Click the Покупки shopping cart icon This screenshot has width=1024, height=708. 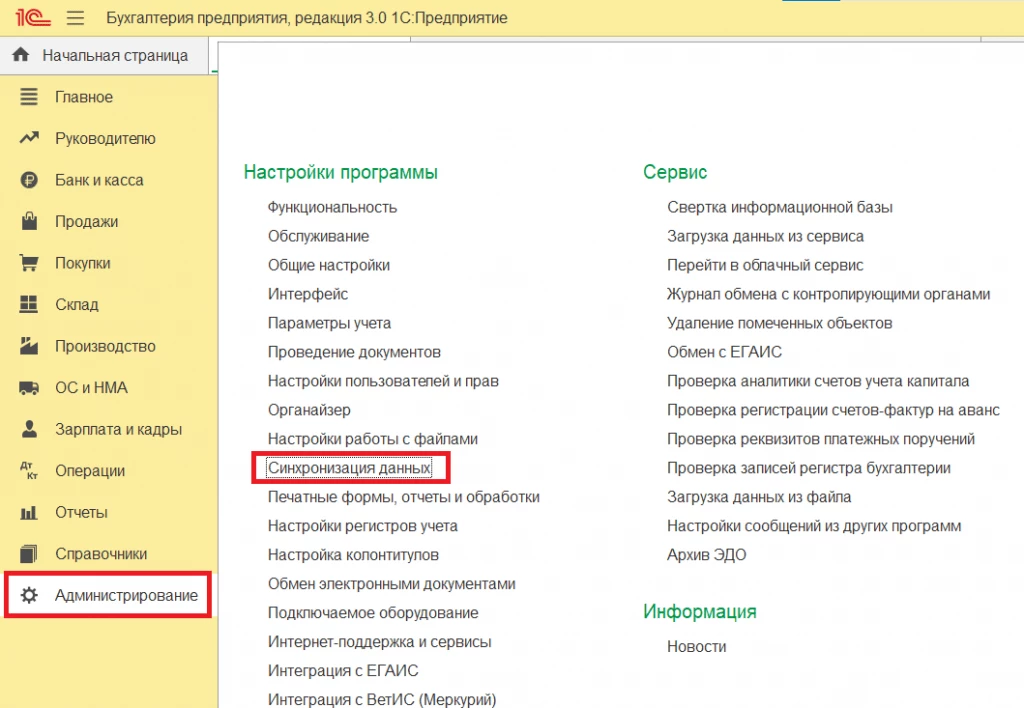point(29,263)
